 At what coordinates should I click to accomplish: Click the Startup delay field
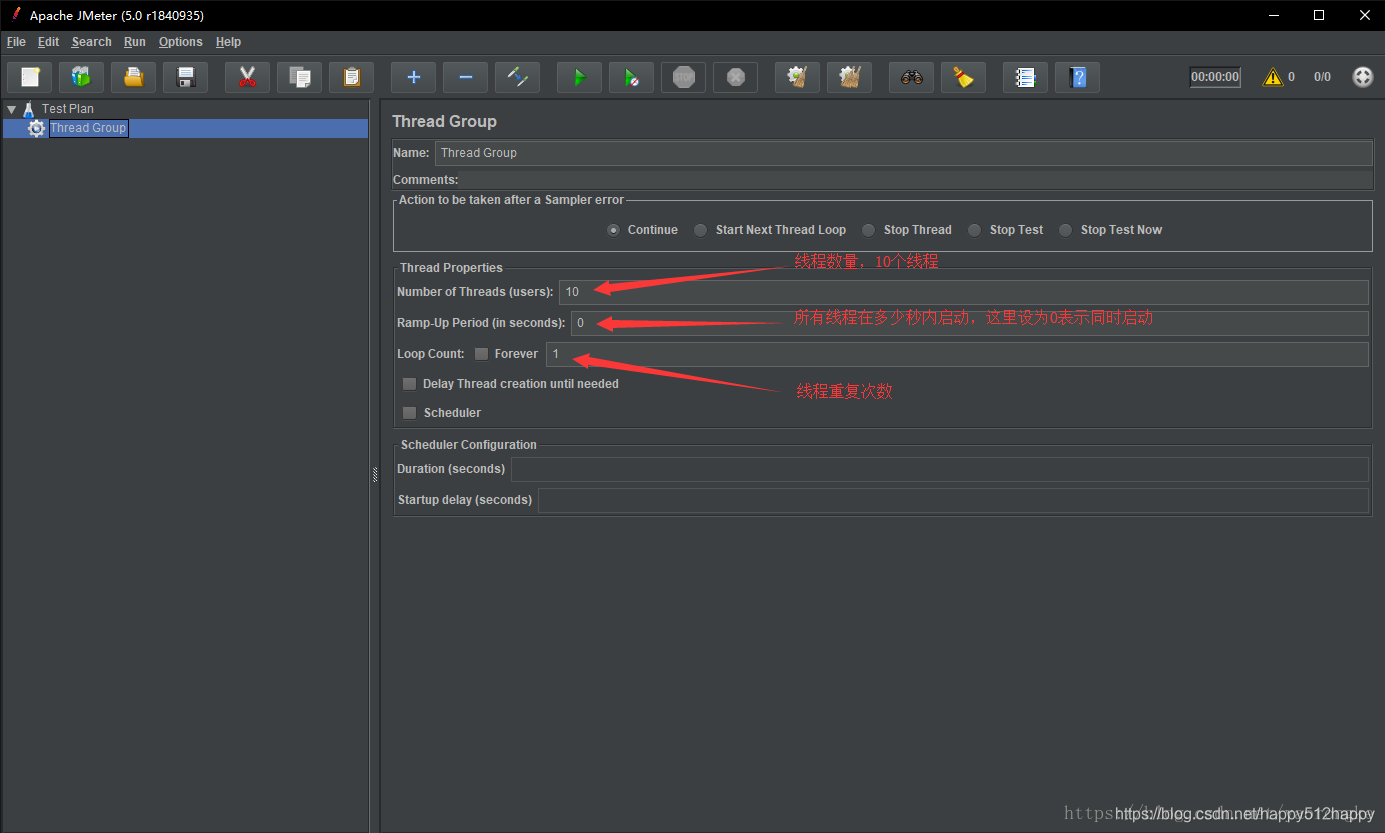click(953, 500)
